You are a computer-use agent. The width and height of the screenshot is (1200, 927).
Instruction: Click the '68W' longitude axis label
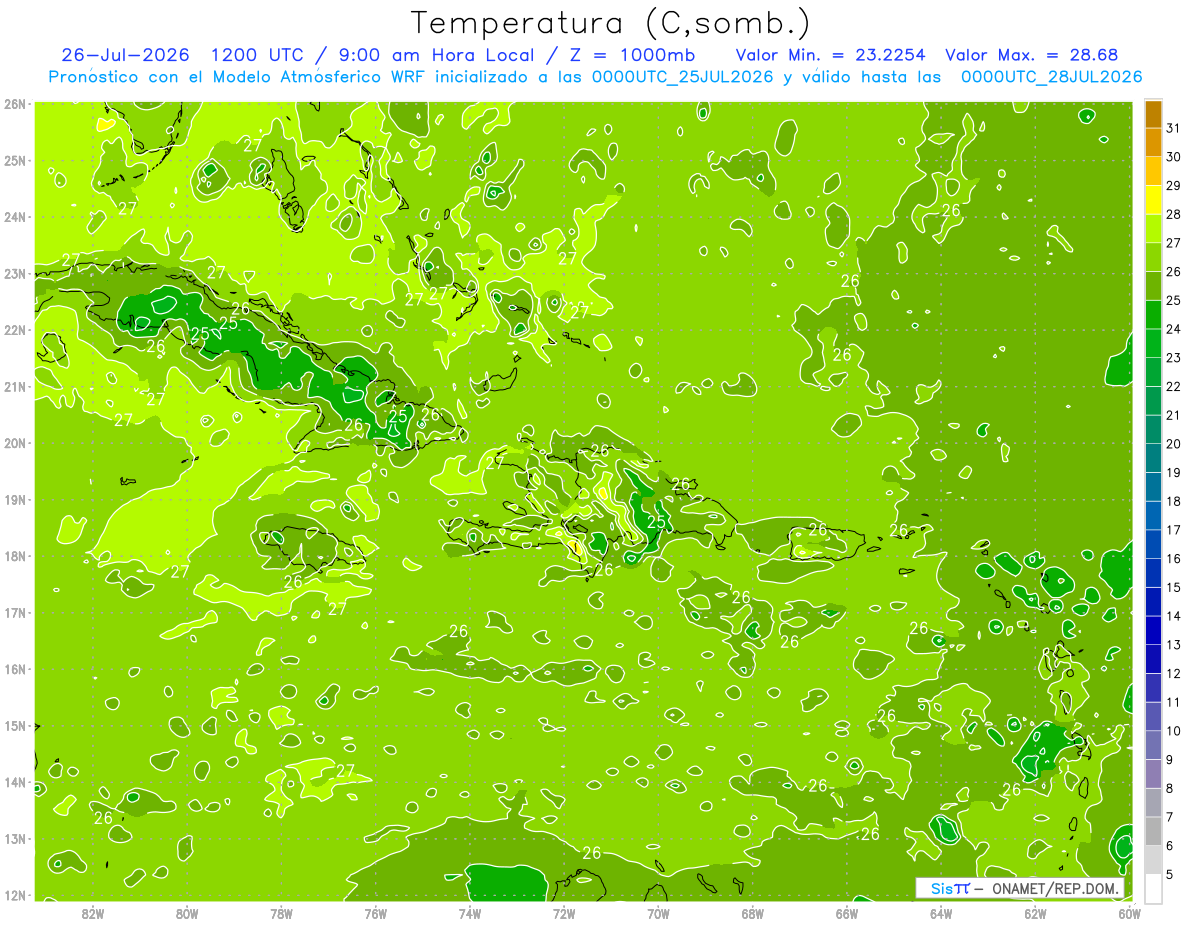753,913
